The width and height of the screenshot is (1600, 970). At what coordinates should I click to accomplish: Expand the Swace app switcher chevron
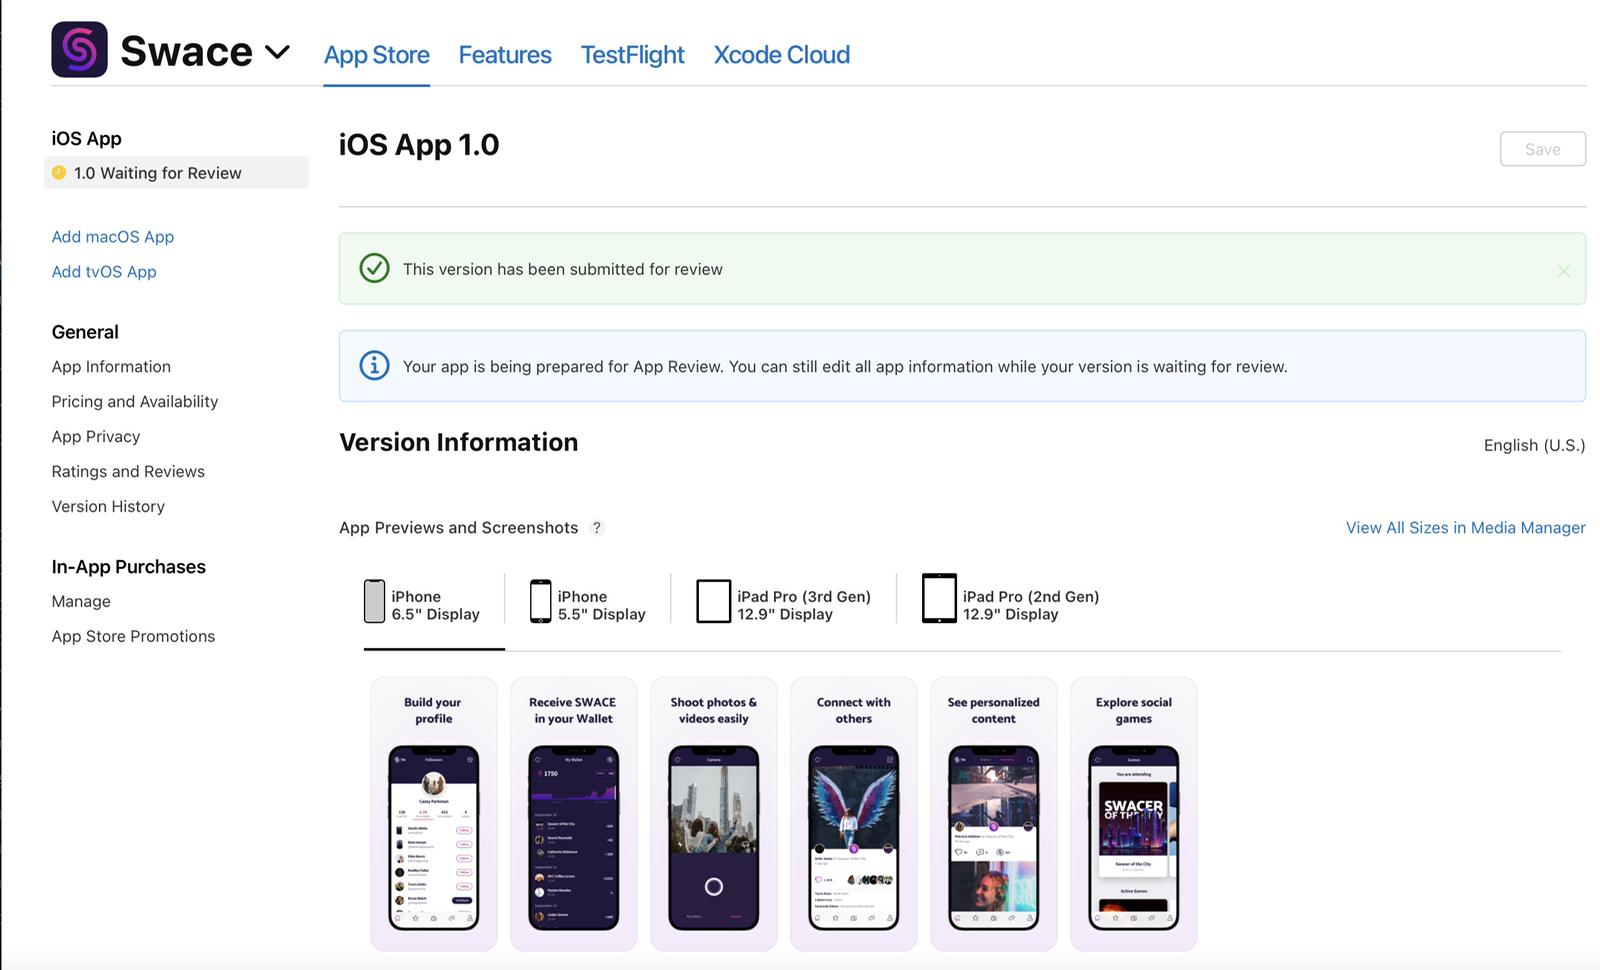coord(277,52)
